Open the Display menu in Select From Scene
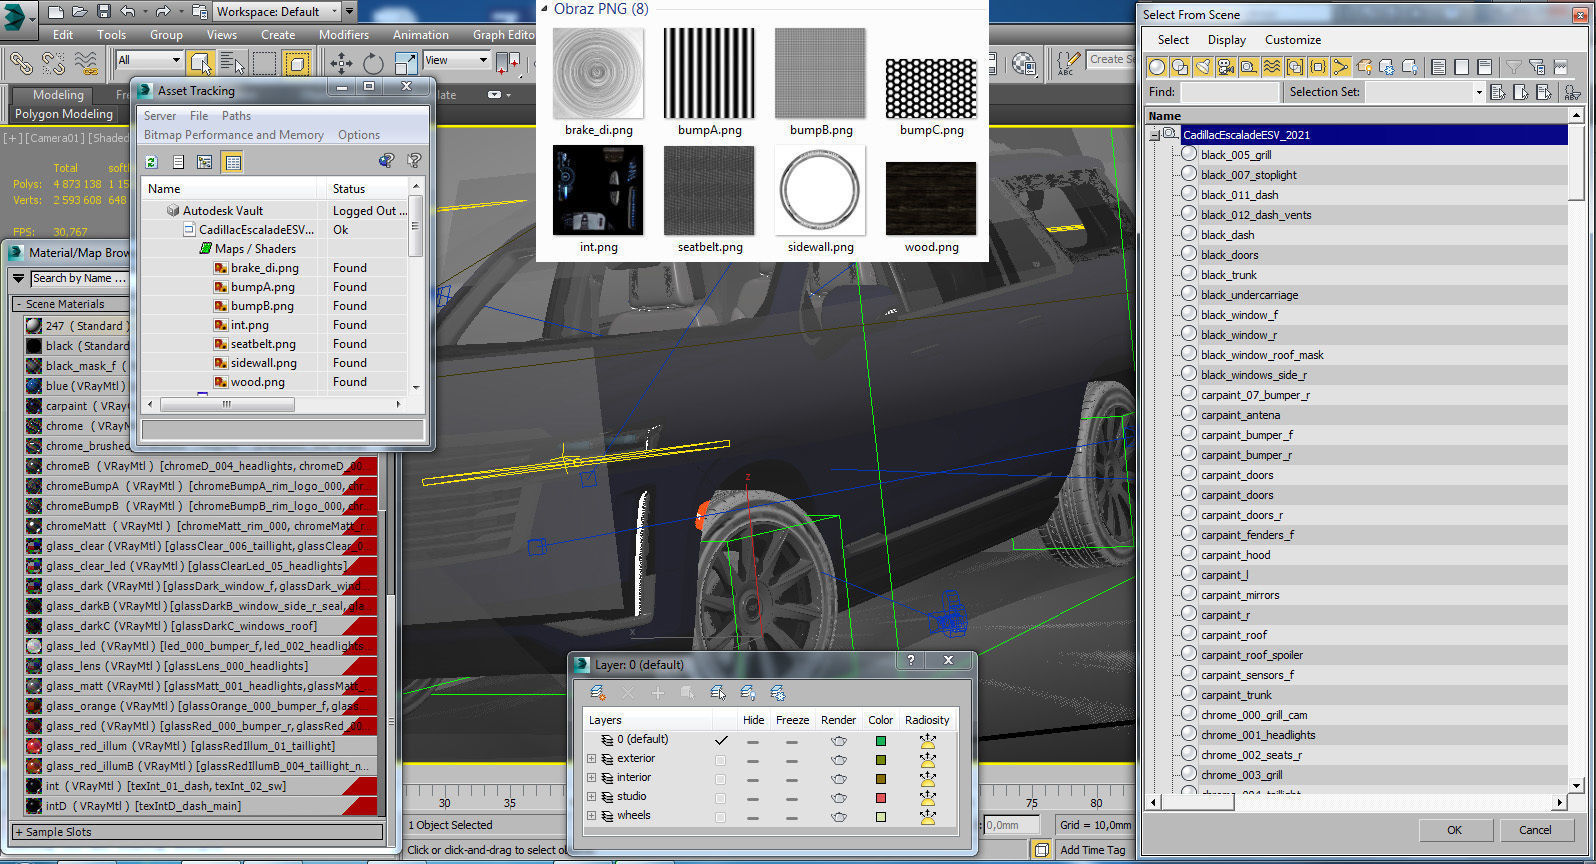The width and height of the screenshot is (1596, 864). 1226,40
